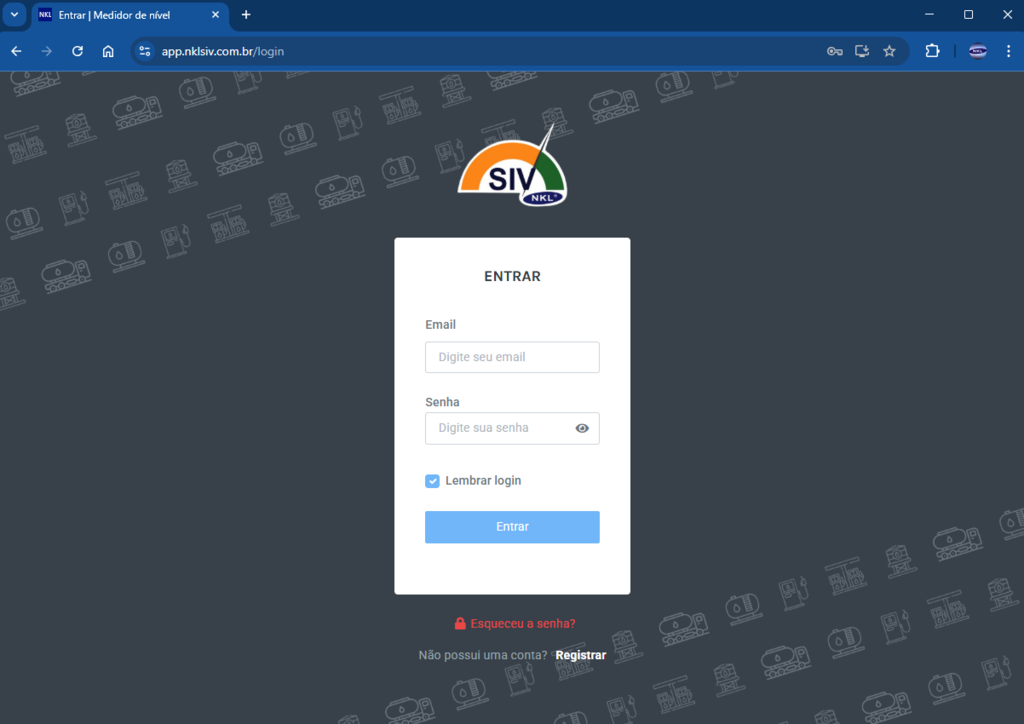This screenshot has height=724, width=1024.
Task: Click the Registrar link
Action: tap(581, 655)
